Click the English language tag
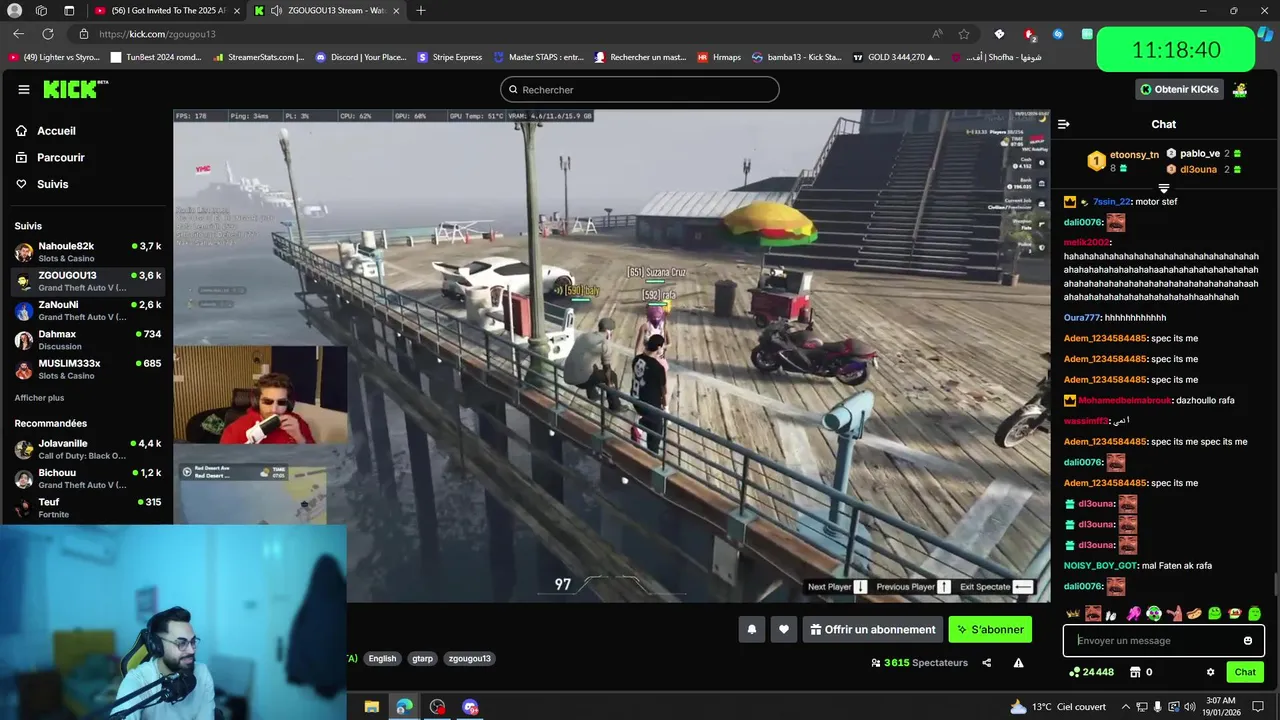The height and width of the screenshot is (720, 1280). click(x=382, y=659)
